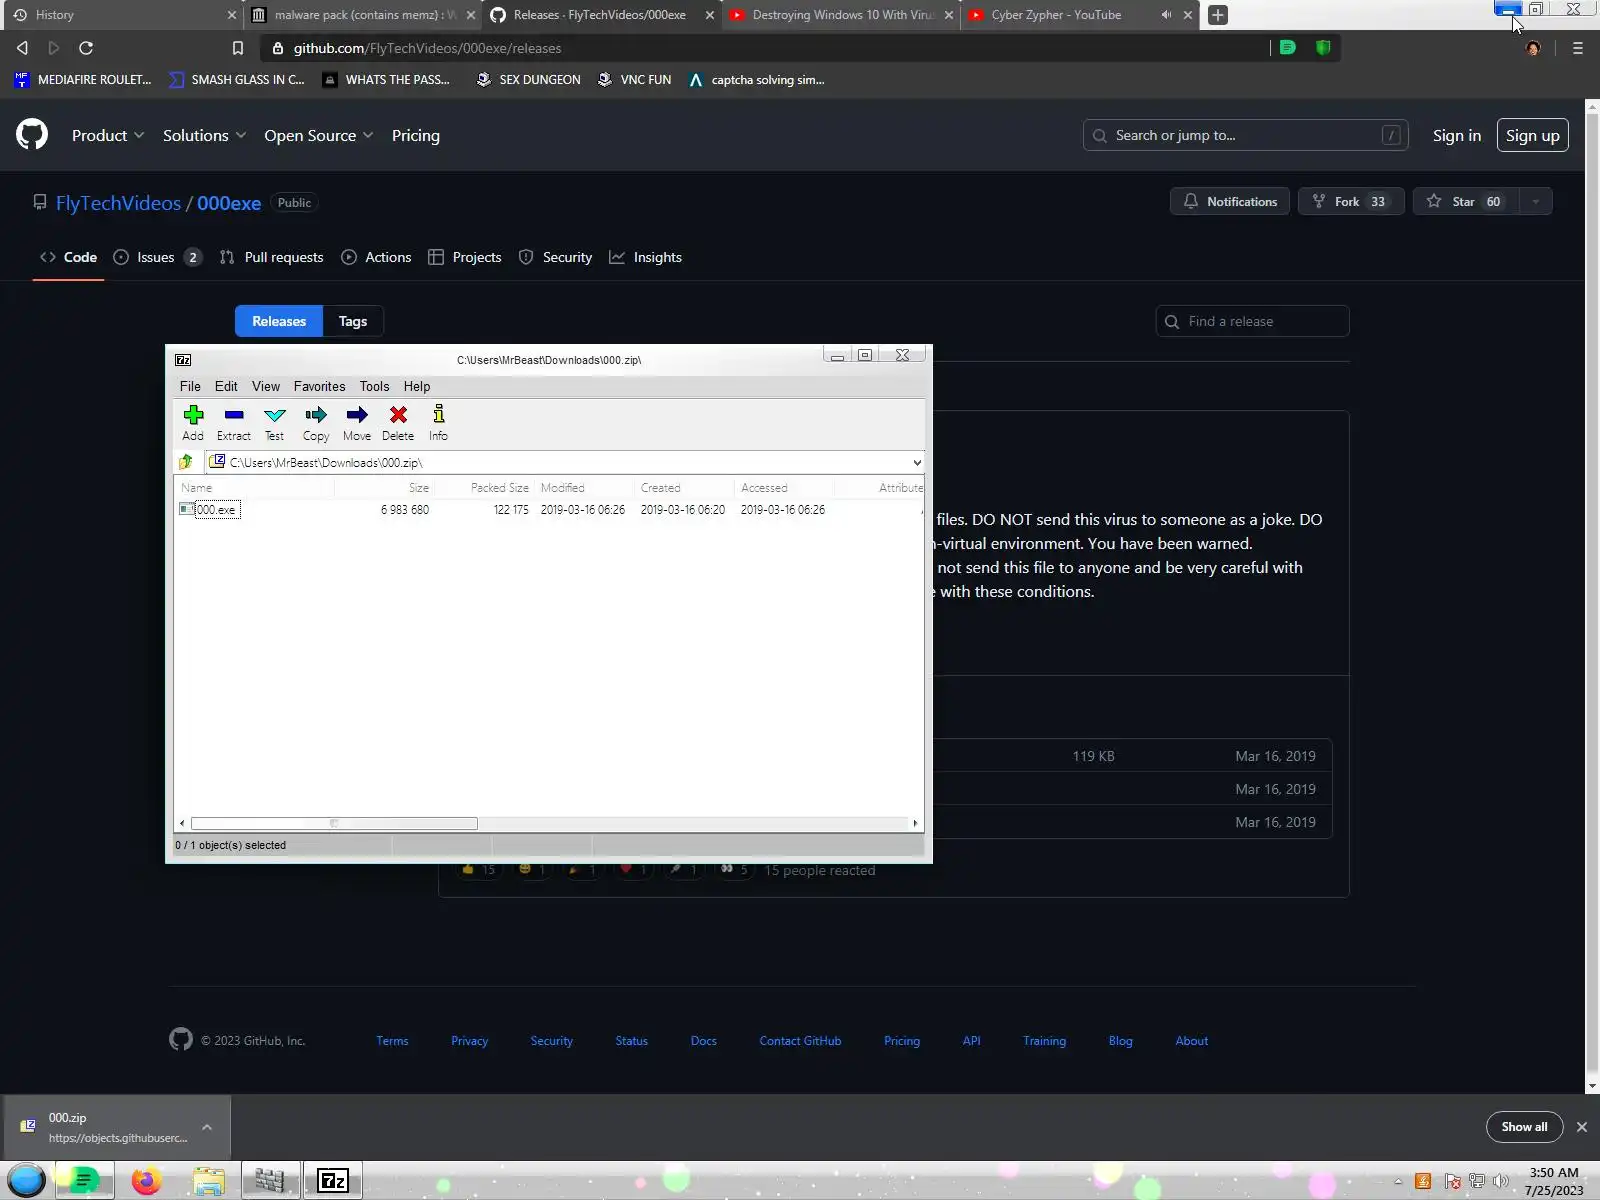Expand the Open Source menu

pos(318,135)
